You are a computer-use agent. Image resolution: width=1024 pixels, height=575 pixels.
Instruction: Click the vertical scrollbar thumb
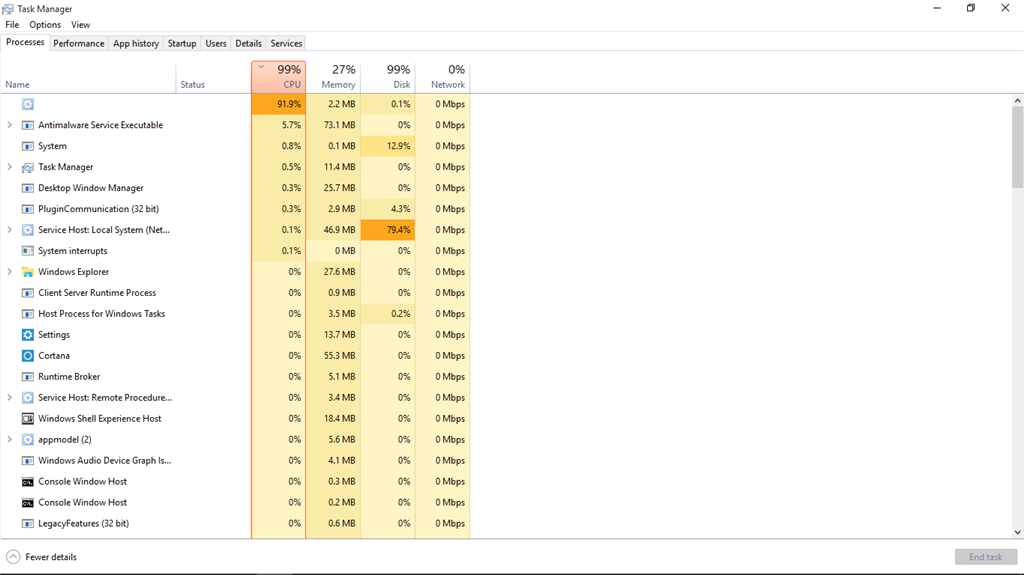point(1017,147)
